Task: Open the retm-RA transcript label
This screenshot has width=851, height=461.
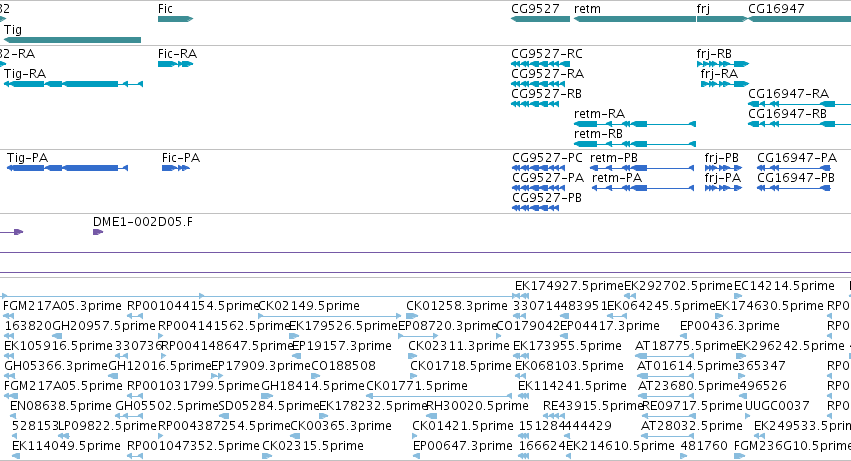Action: tap(600, 114)
